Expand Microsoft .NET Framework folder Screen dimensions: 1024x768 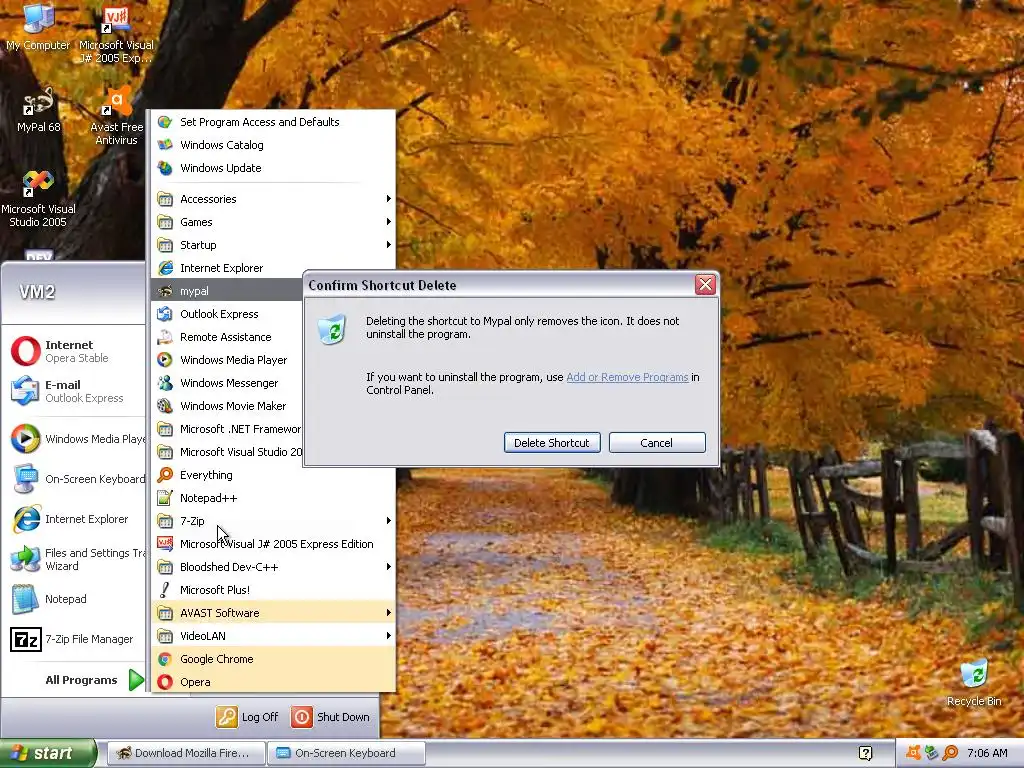227,429
